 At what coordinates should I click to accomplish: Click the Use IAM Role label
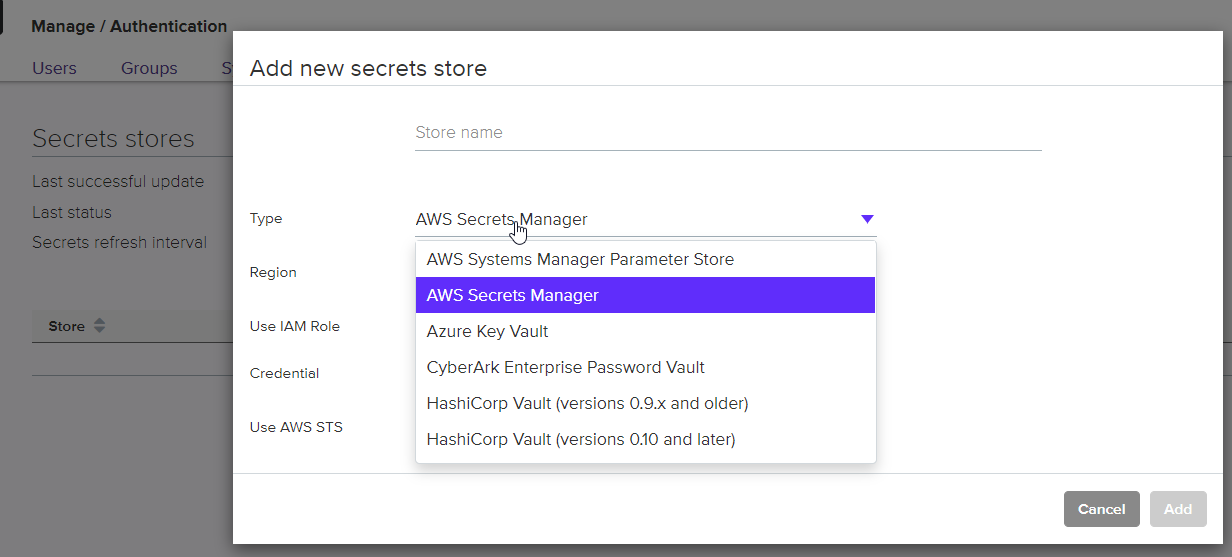coord(294,326)
